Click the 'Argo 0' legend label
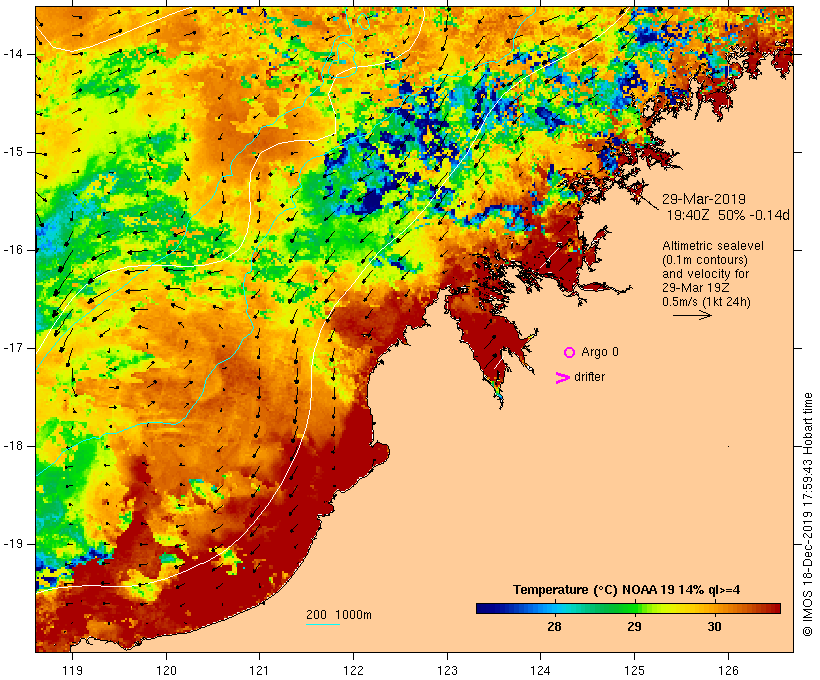Viewport: 820px width, 680px height. tap(600, 352)
